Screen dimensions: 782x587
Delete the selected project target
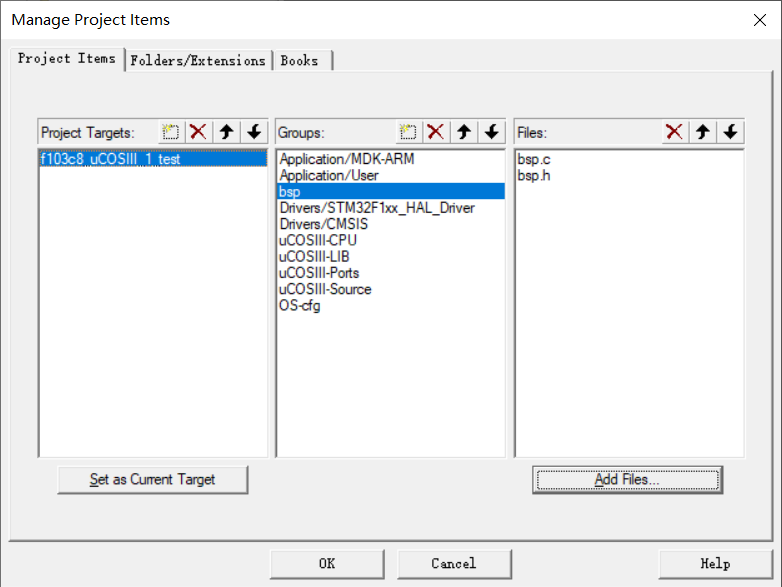click(198, 132)
